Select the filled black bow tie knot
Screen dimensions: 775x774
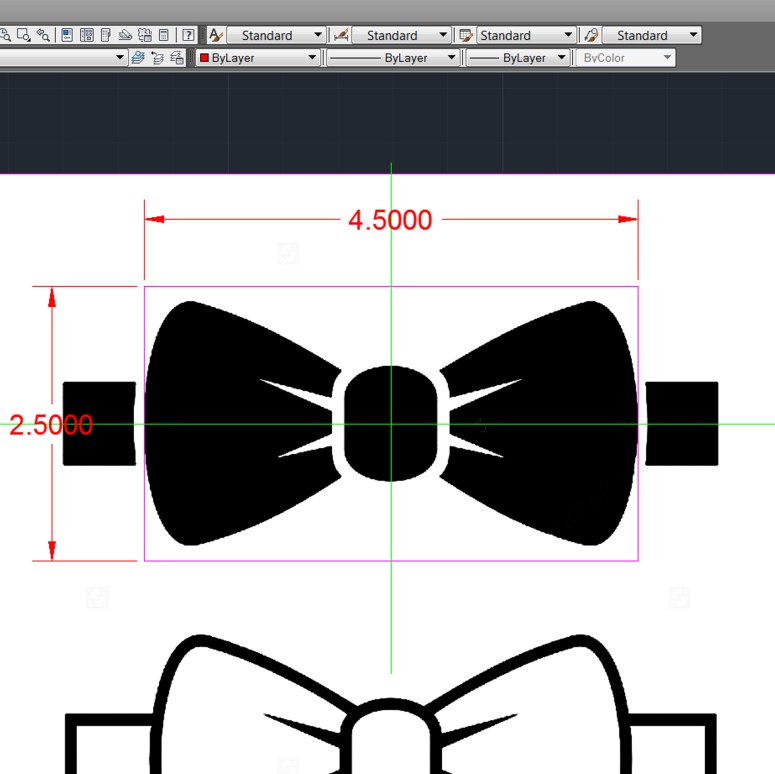(x=390, y=424)
